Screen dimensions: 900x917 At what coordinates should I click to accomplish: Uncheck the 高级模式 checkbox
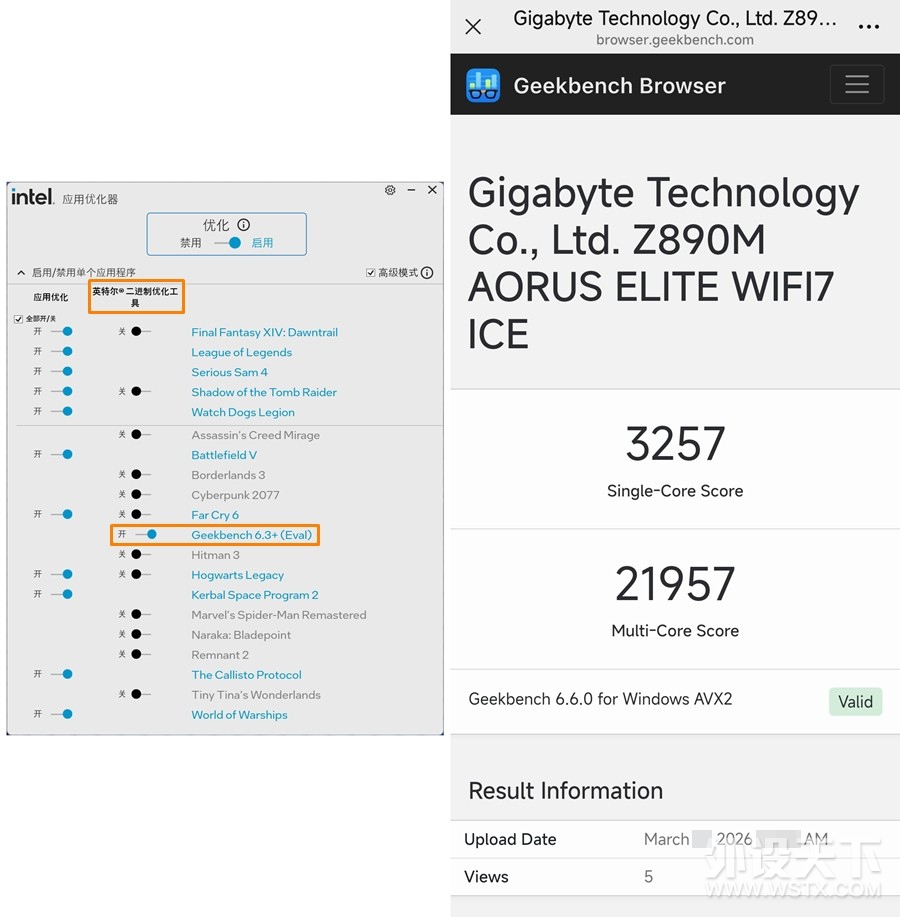[x=371, y=273]
